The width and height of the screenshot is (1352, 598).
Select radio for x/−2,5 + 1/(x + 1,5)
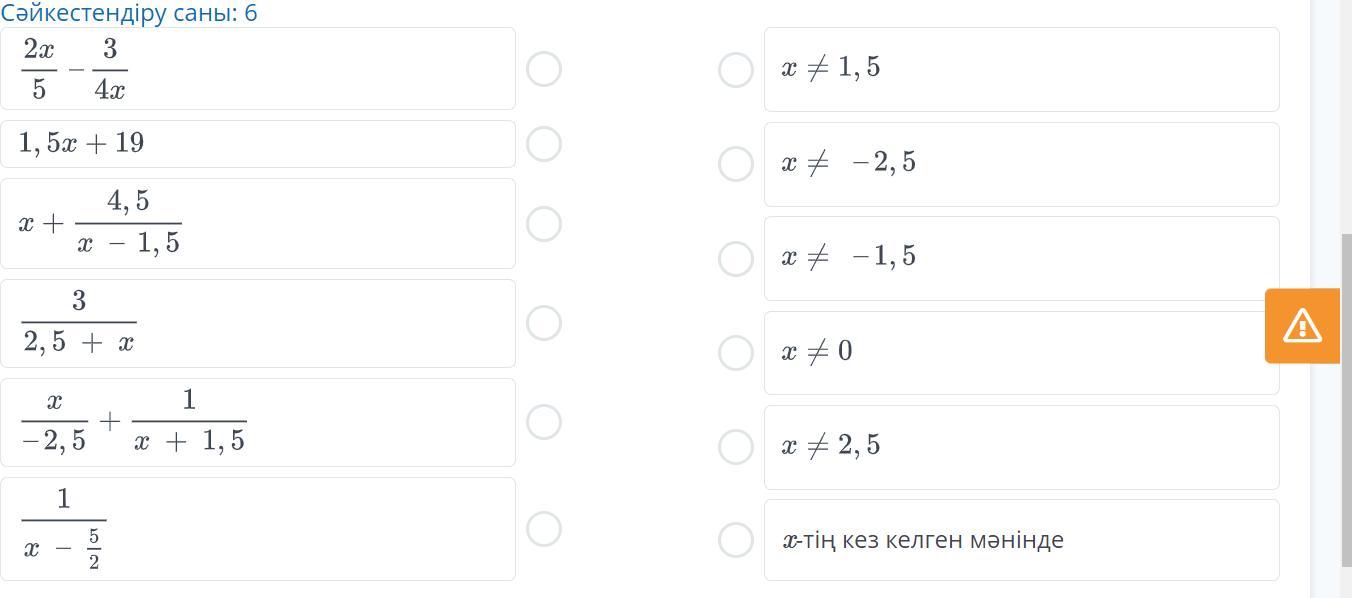(x=543, y=422)
